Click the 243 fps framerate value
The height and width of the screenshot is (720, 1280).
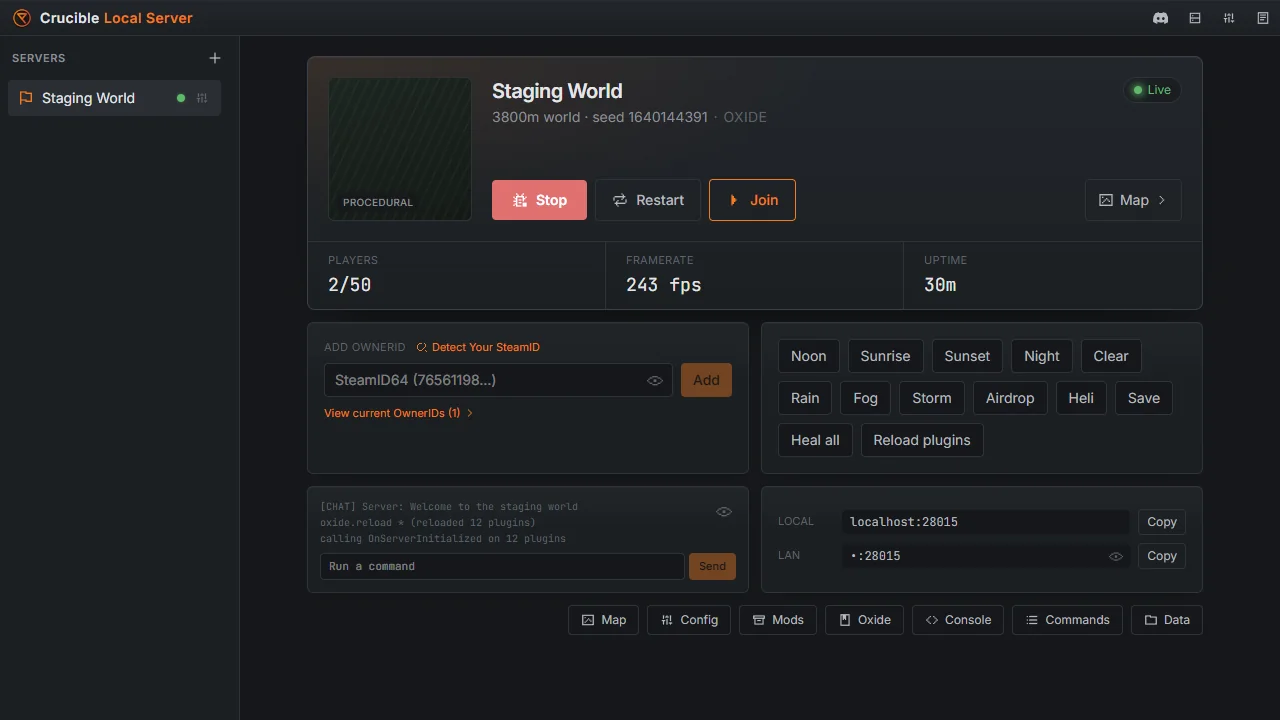(x=664, y=285)
